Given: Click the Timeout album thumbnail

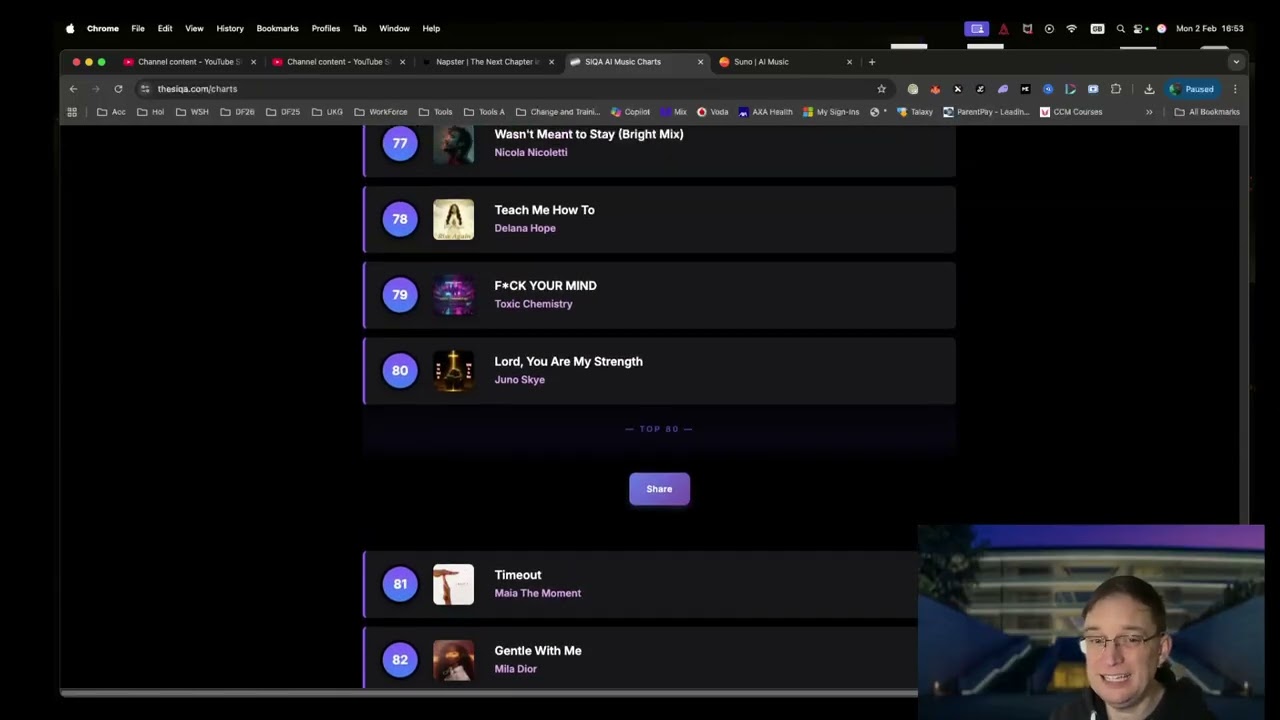Looking at the screenshot, I should point(454,585).
